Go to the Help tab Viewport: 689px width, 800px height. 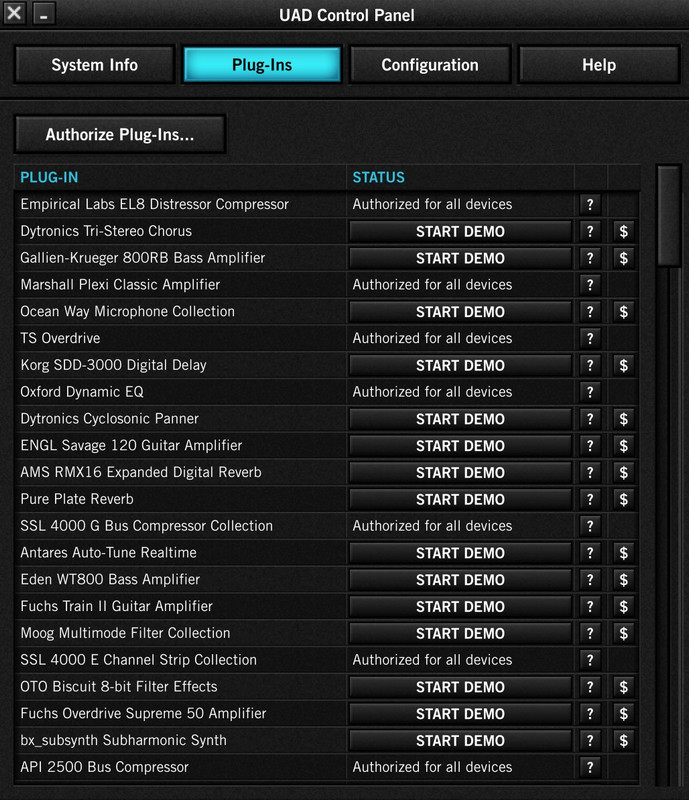pos(599,65)
